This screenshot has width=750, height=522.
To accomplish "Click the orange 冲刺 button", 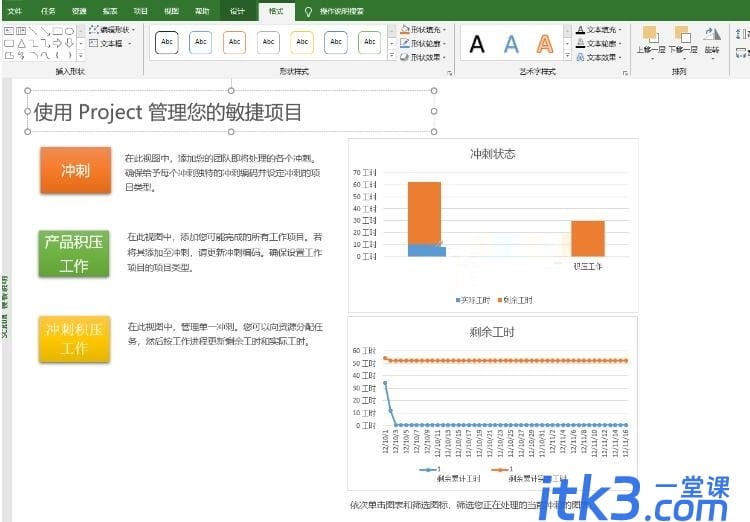I will coord(76,170).
